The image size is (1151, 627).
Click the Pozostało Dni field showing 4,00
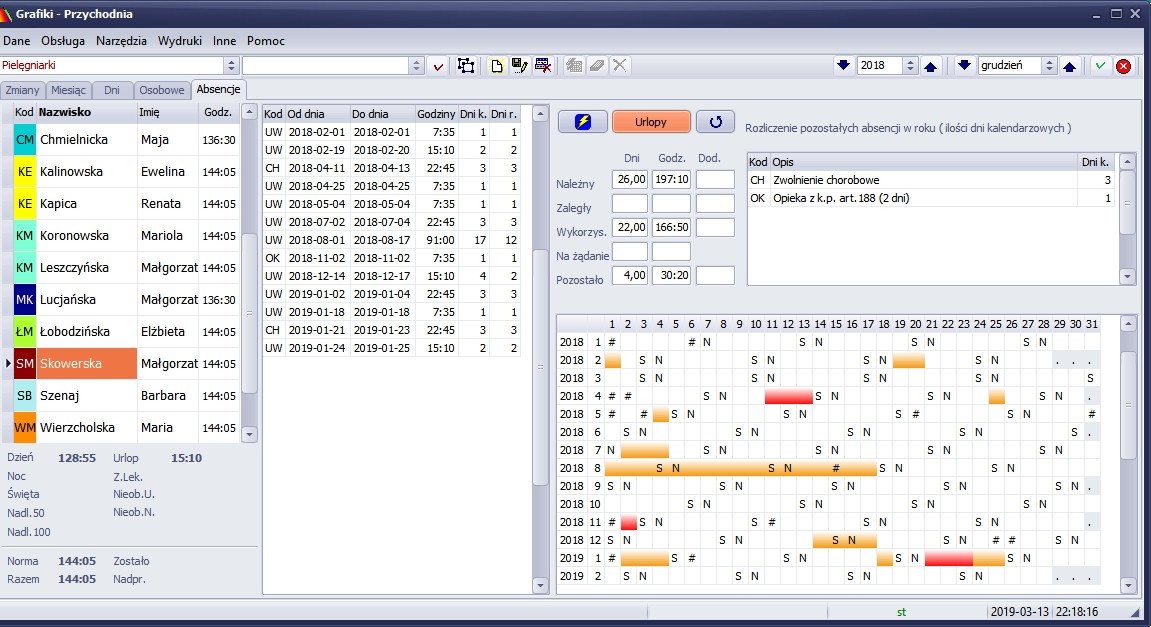630,276
